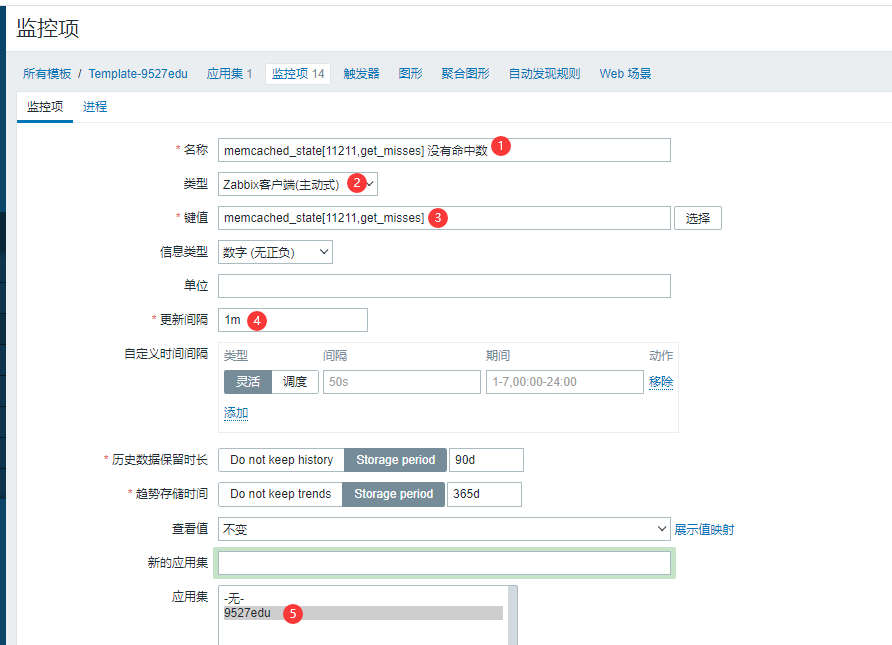Click the 新的应用集 input field
This screenshot has width=892, height=645.
(x=444, y=563)
